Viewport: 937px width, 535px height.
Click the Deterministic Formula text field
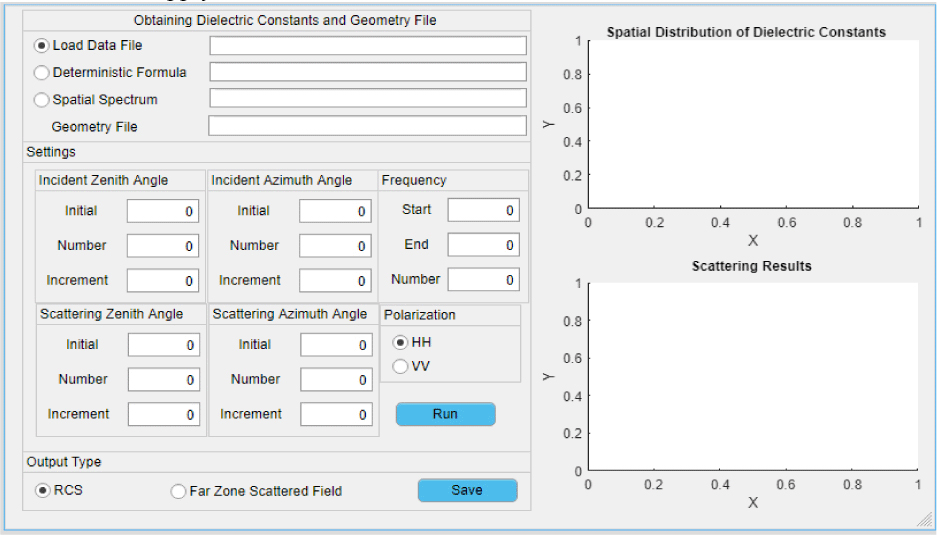[x=367, y=72]
